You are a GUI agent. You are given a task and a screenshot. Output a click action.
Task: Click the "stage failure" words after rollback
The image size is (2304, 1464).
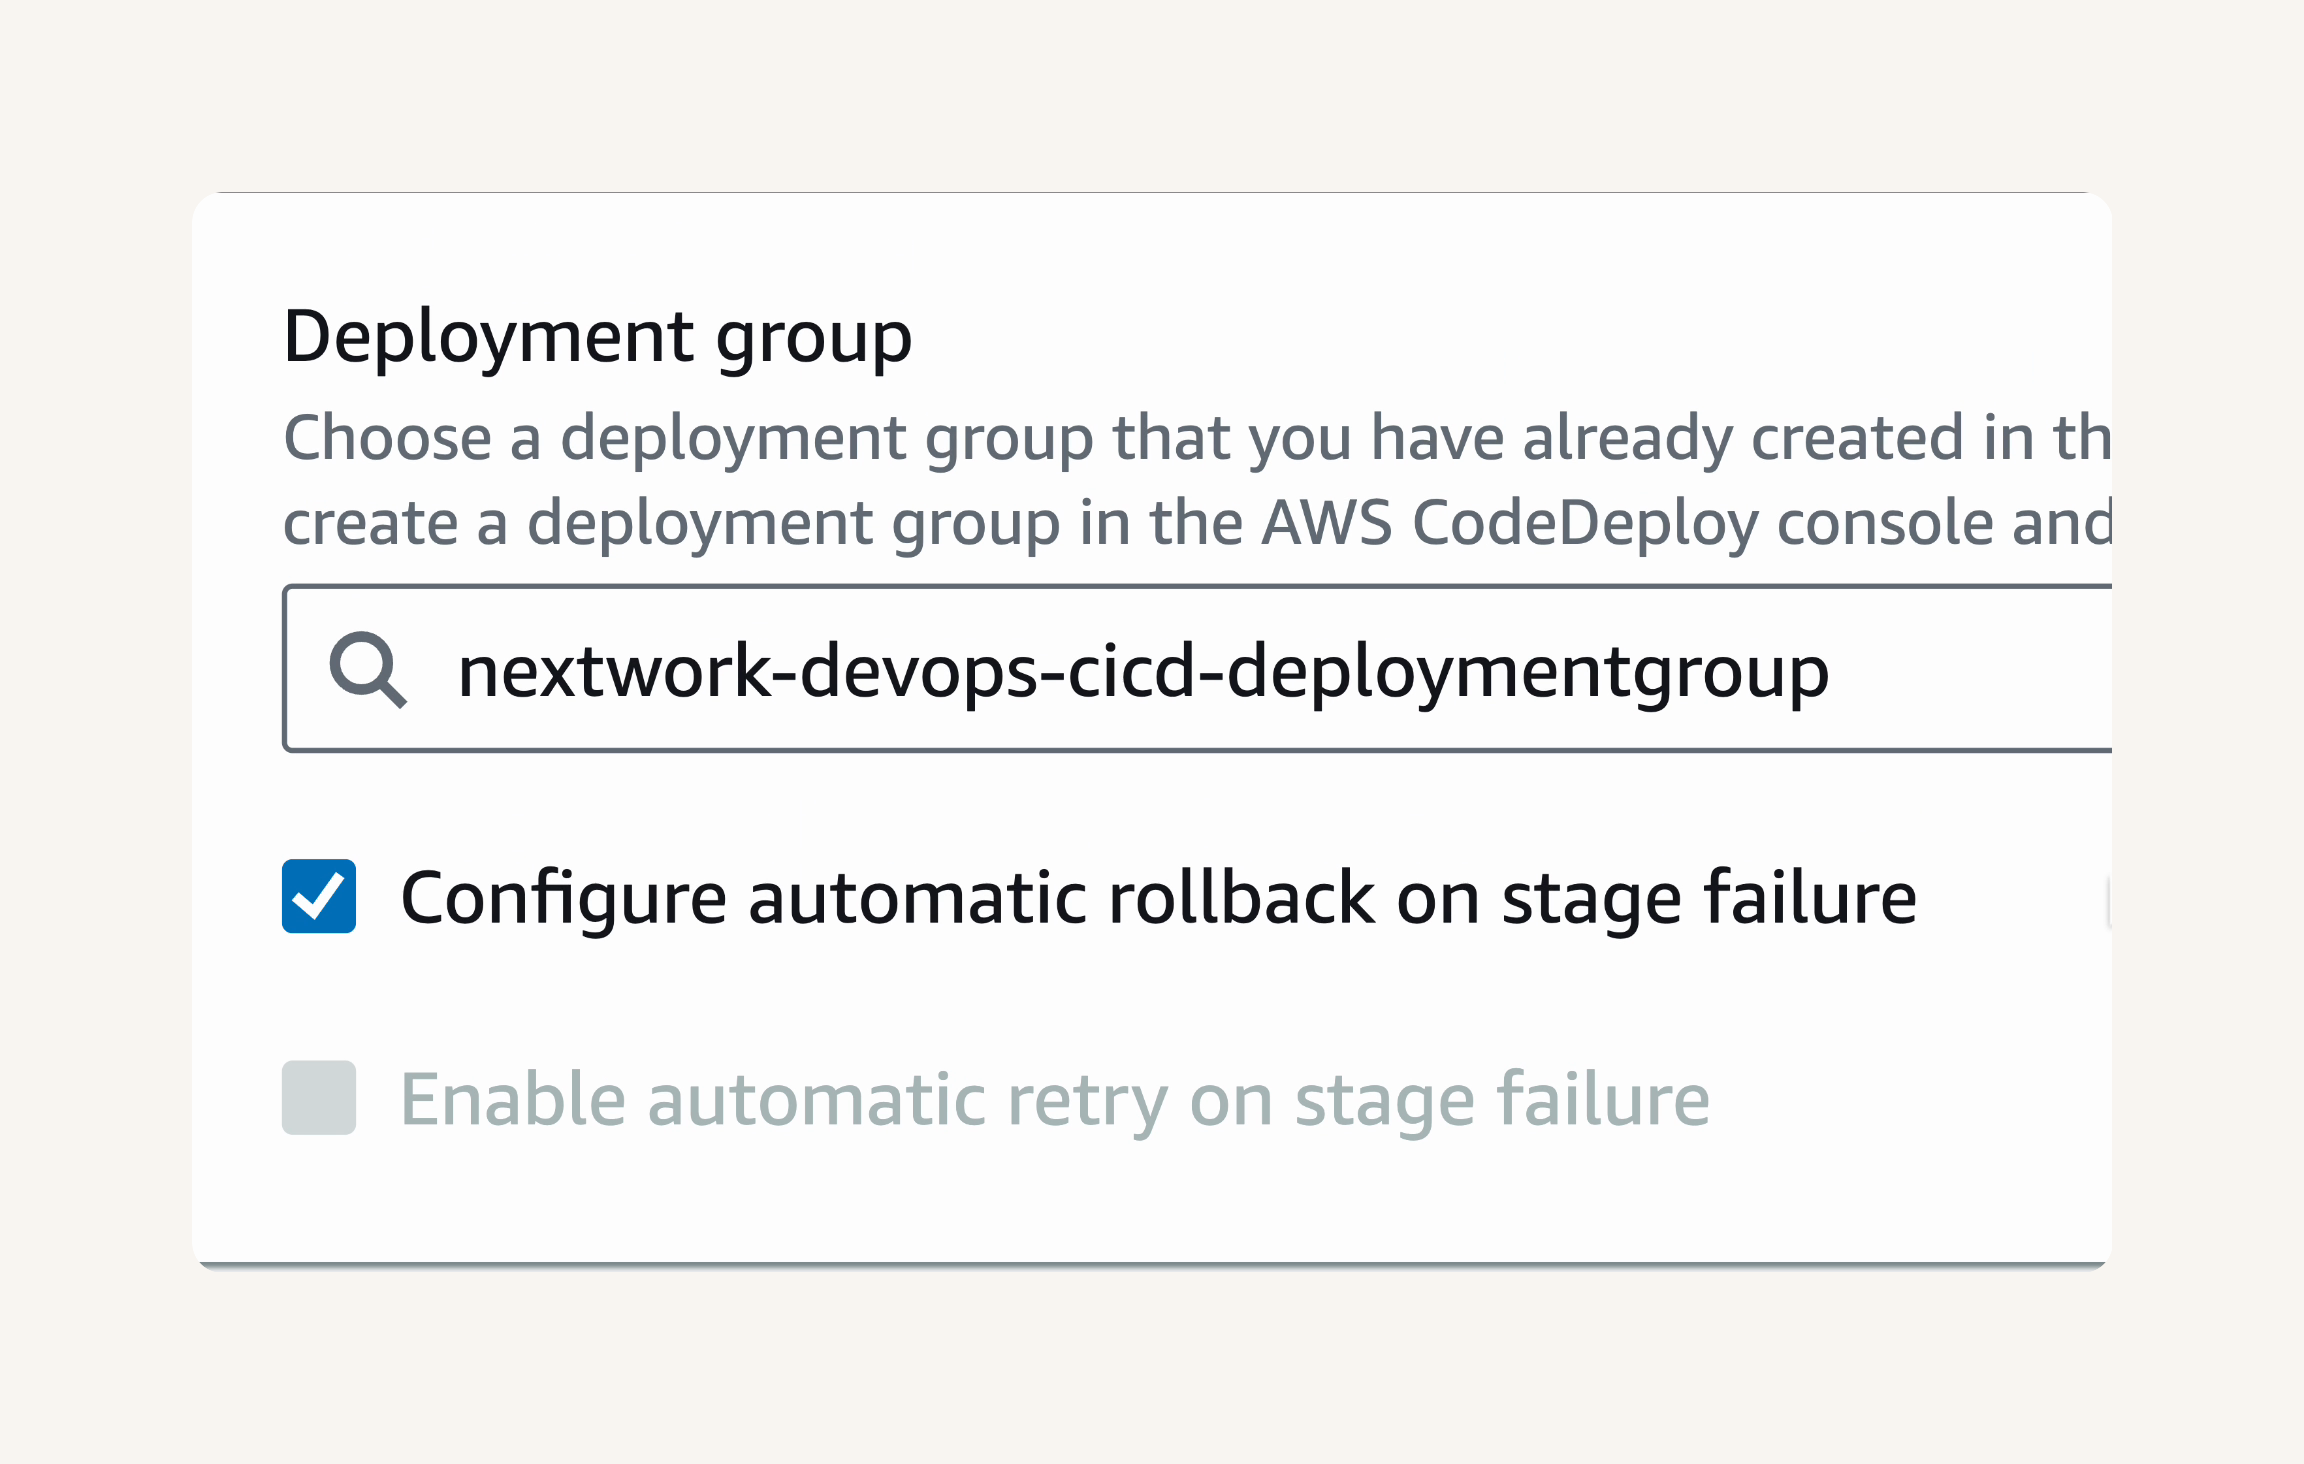(1709, 898)
